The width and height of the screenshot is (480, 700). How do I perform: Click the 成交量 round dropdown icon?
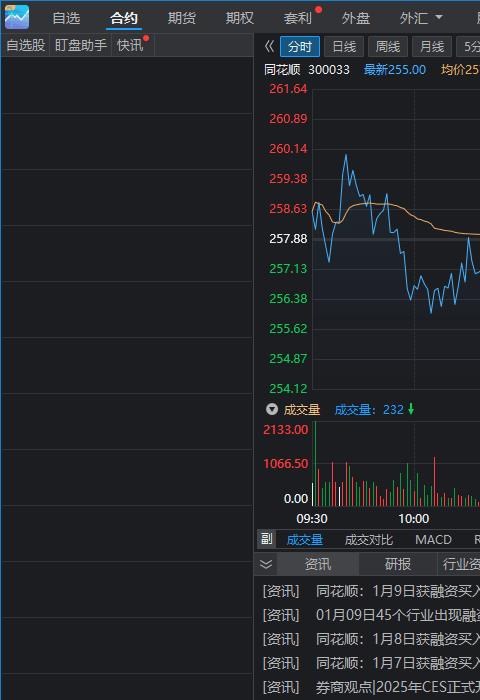click(x=271, y=409)
